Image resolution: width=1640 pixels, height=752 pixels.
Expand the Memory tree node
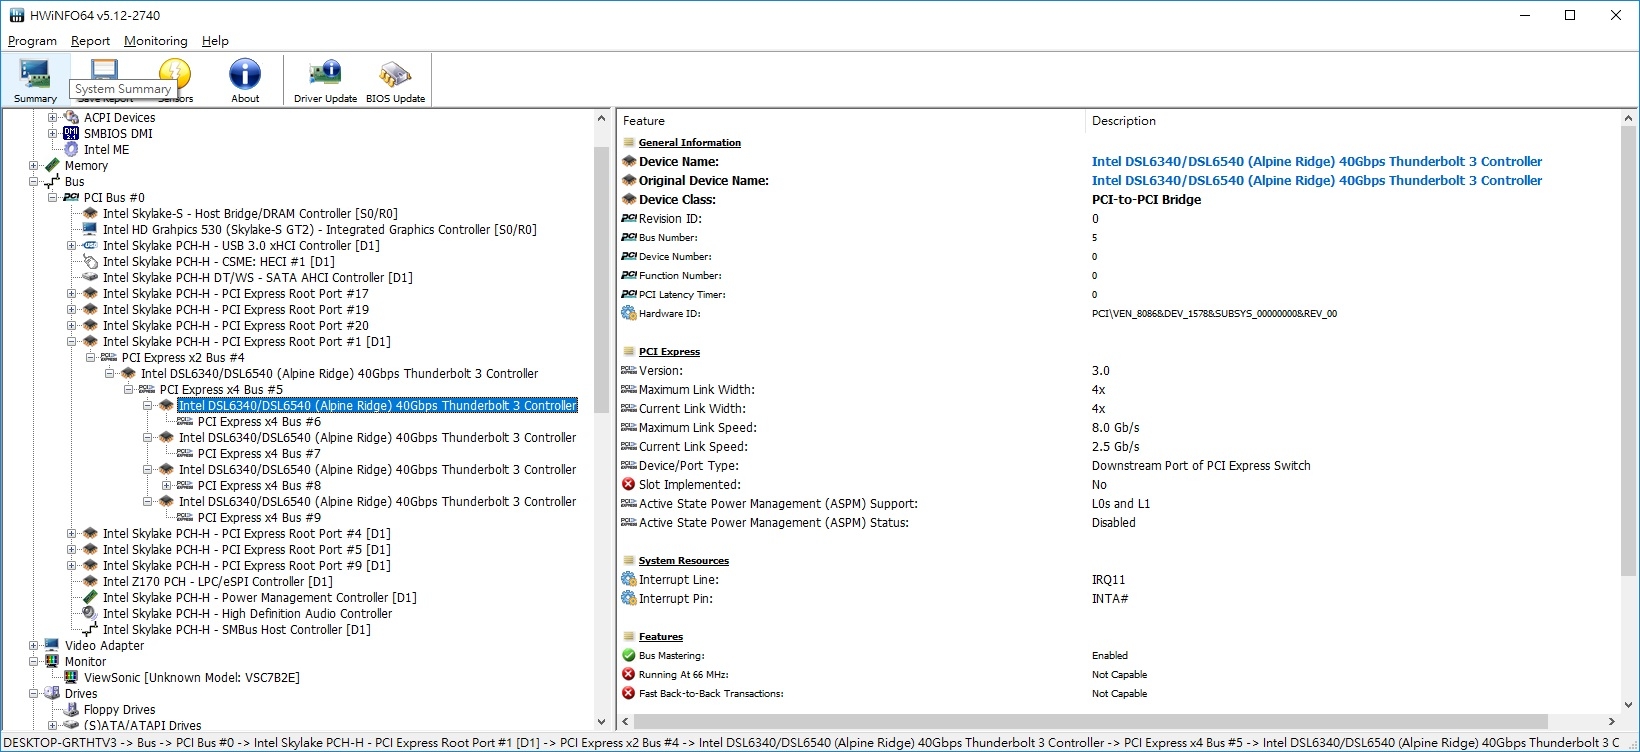pyautogui.click(x=33, y=166)
